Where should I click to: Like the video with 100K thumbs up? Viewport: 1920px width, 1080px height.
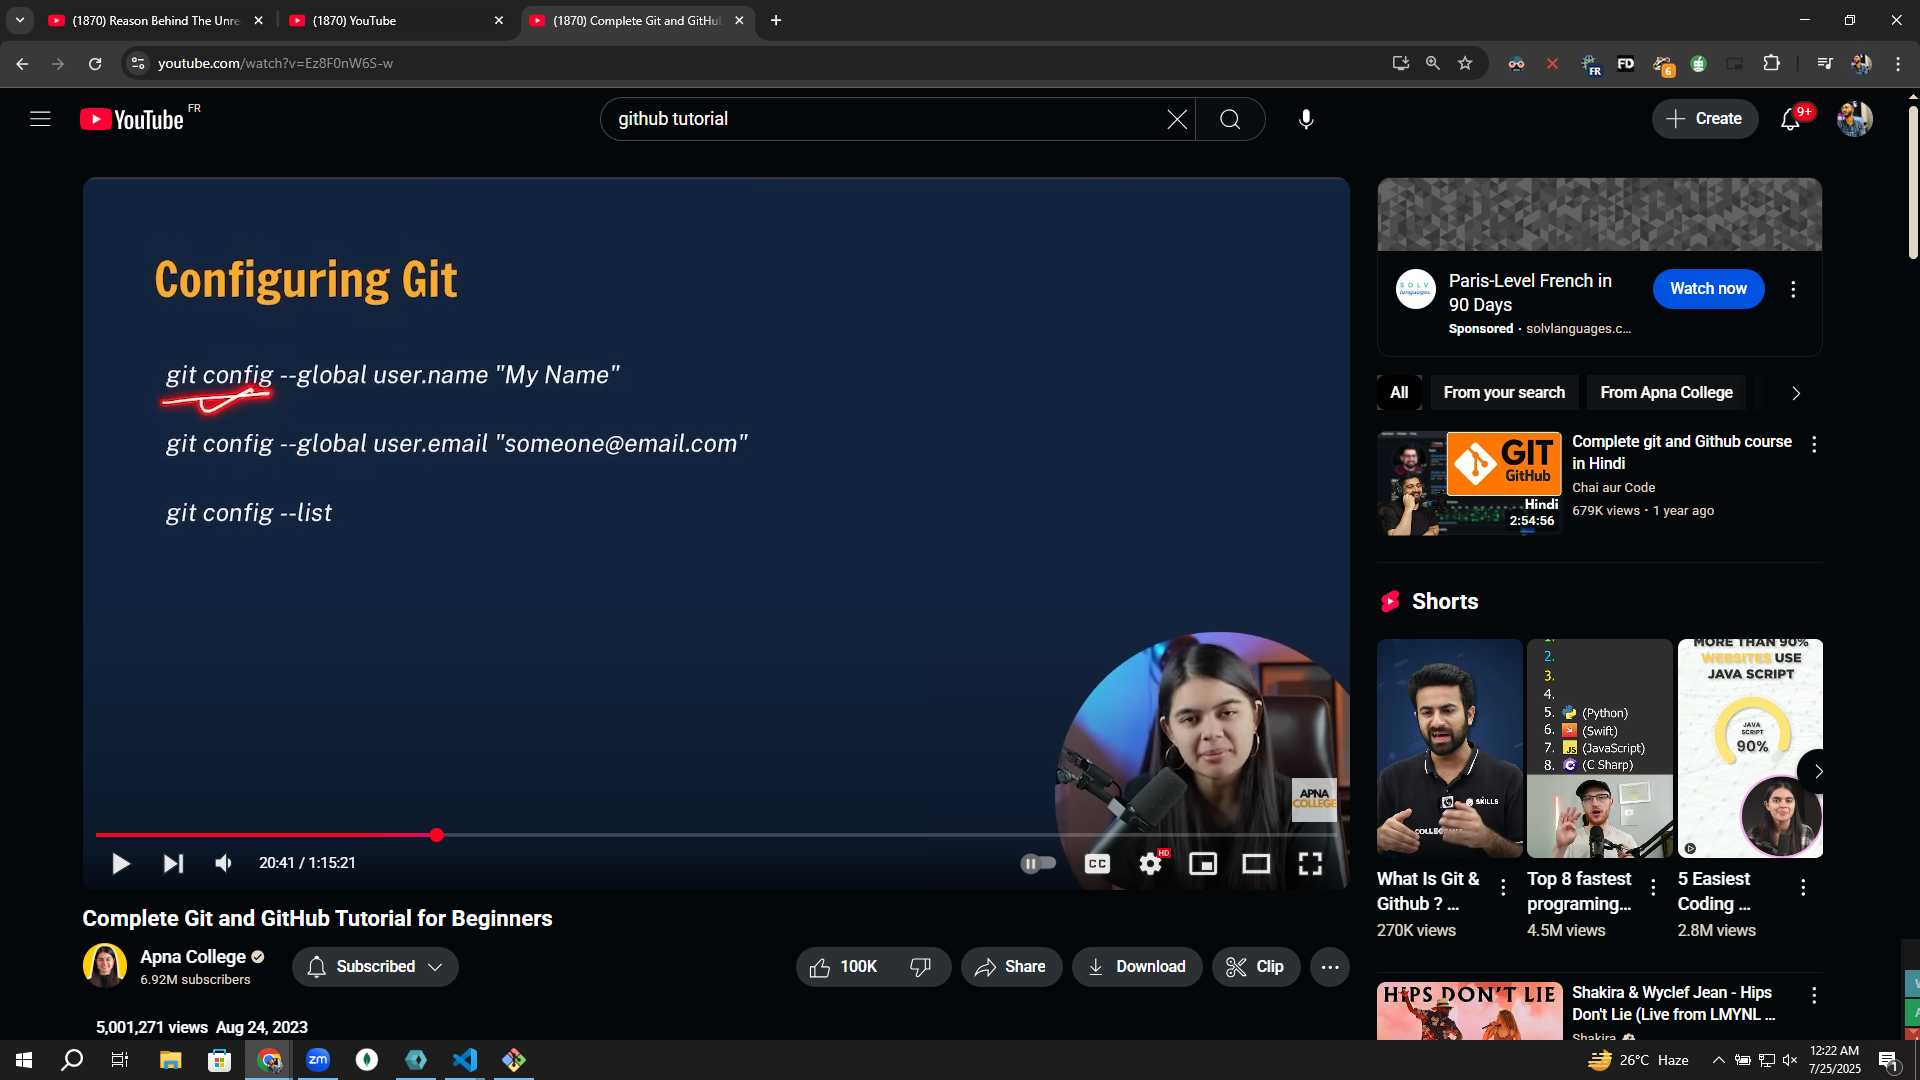pos(843,967)
